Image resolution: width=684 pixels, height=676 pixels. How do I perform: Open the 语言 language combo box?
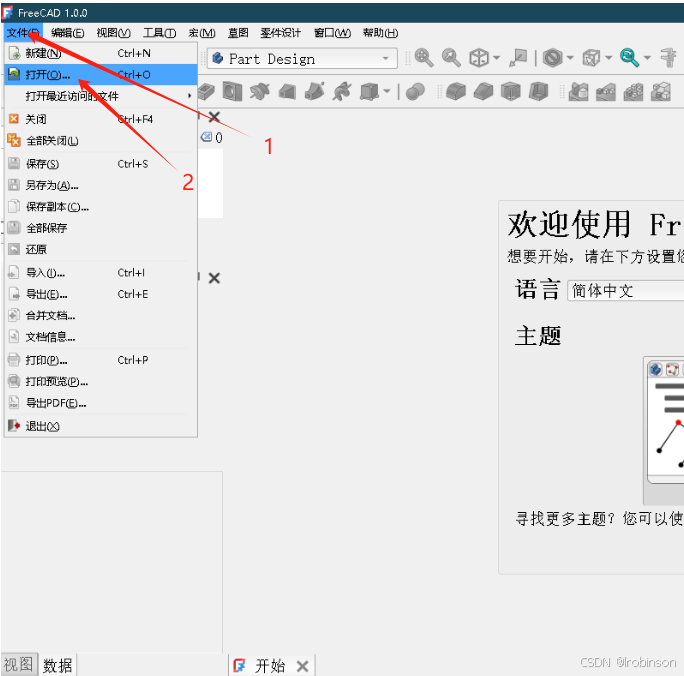tap(626, 290)
